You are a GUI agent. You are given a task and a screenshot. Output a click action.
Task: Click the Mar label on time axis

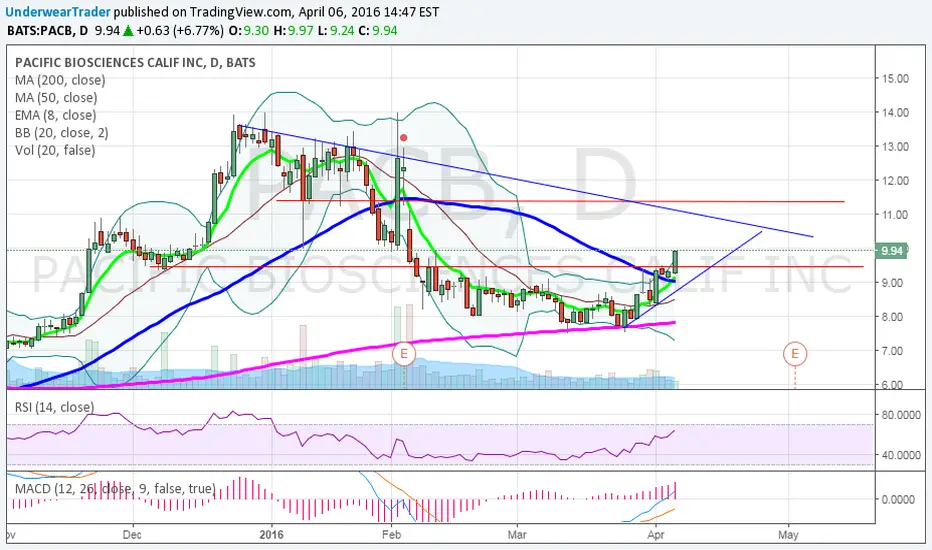(x=517, y=535)
